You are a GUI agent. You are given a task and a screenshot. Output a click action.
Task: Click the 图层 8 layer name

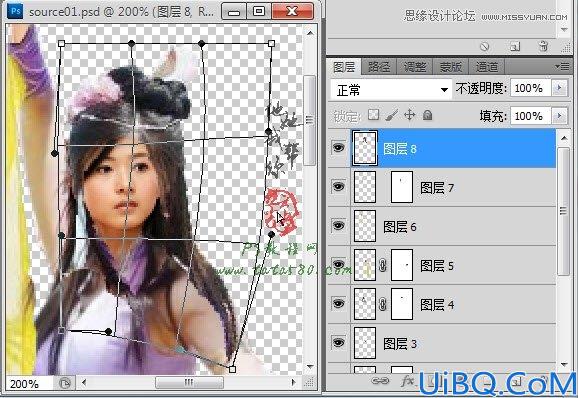click(400, 149)
